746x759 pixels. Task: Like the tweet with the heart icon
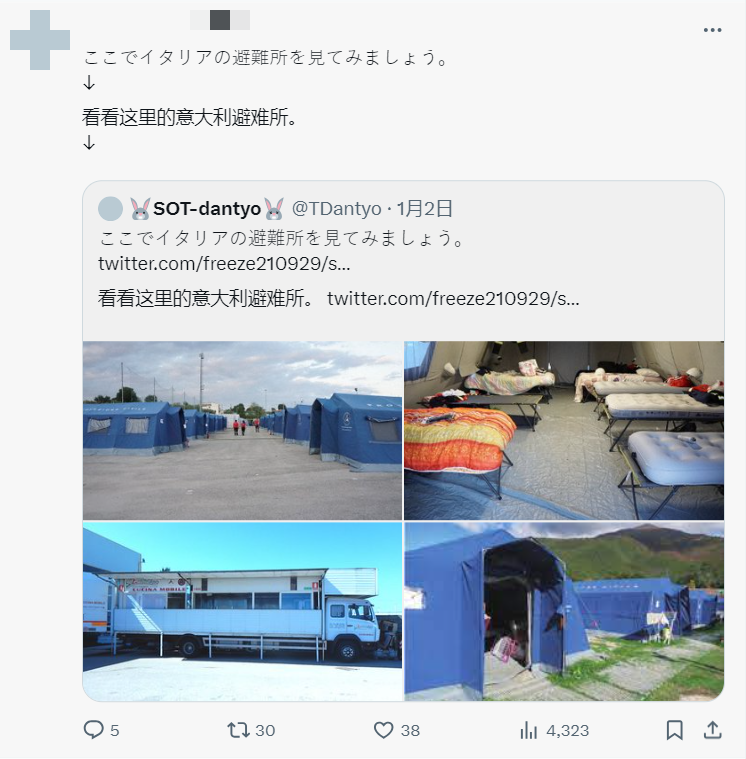pyautogui.click(x=383, y=730)
